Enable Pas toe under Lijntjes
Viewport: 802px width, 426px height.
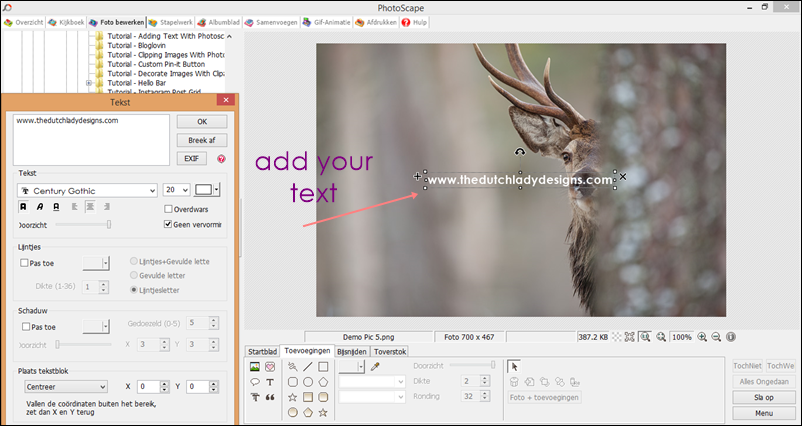point(24,263)
